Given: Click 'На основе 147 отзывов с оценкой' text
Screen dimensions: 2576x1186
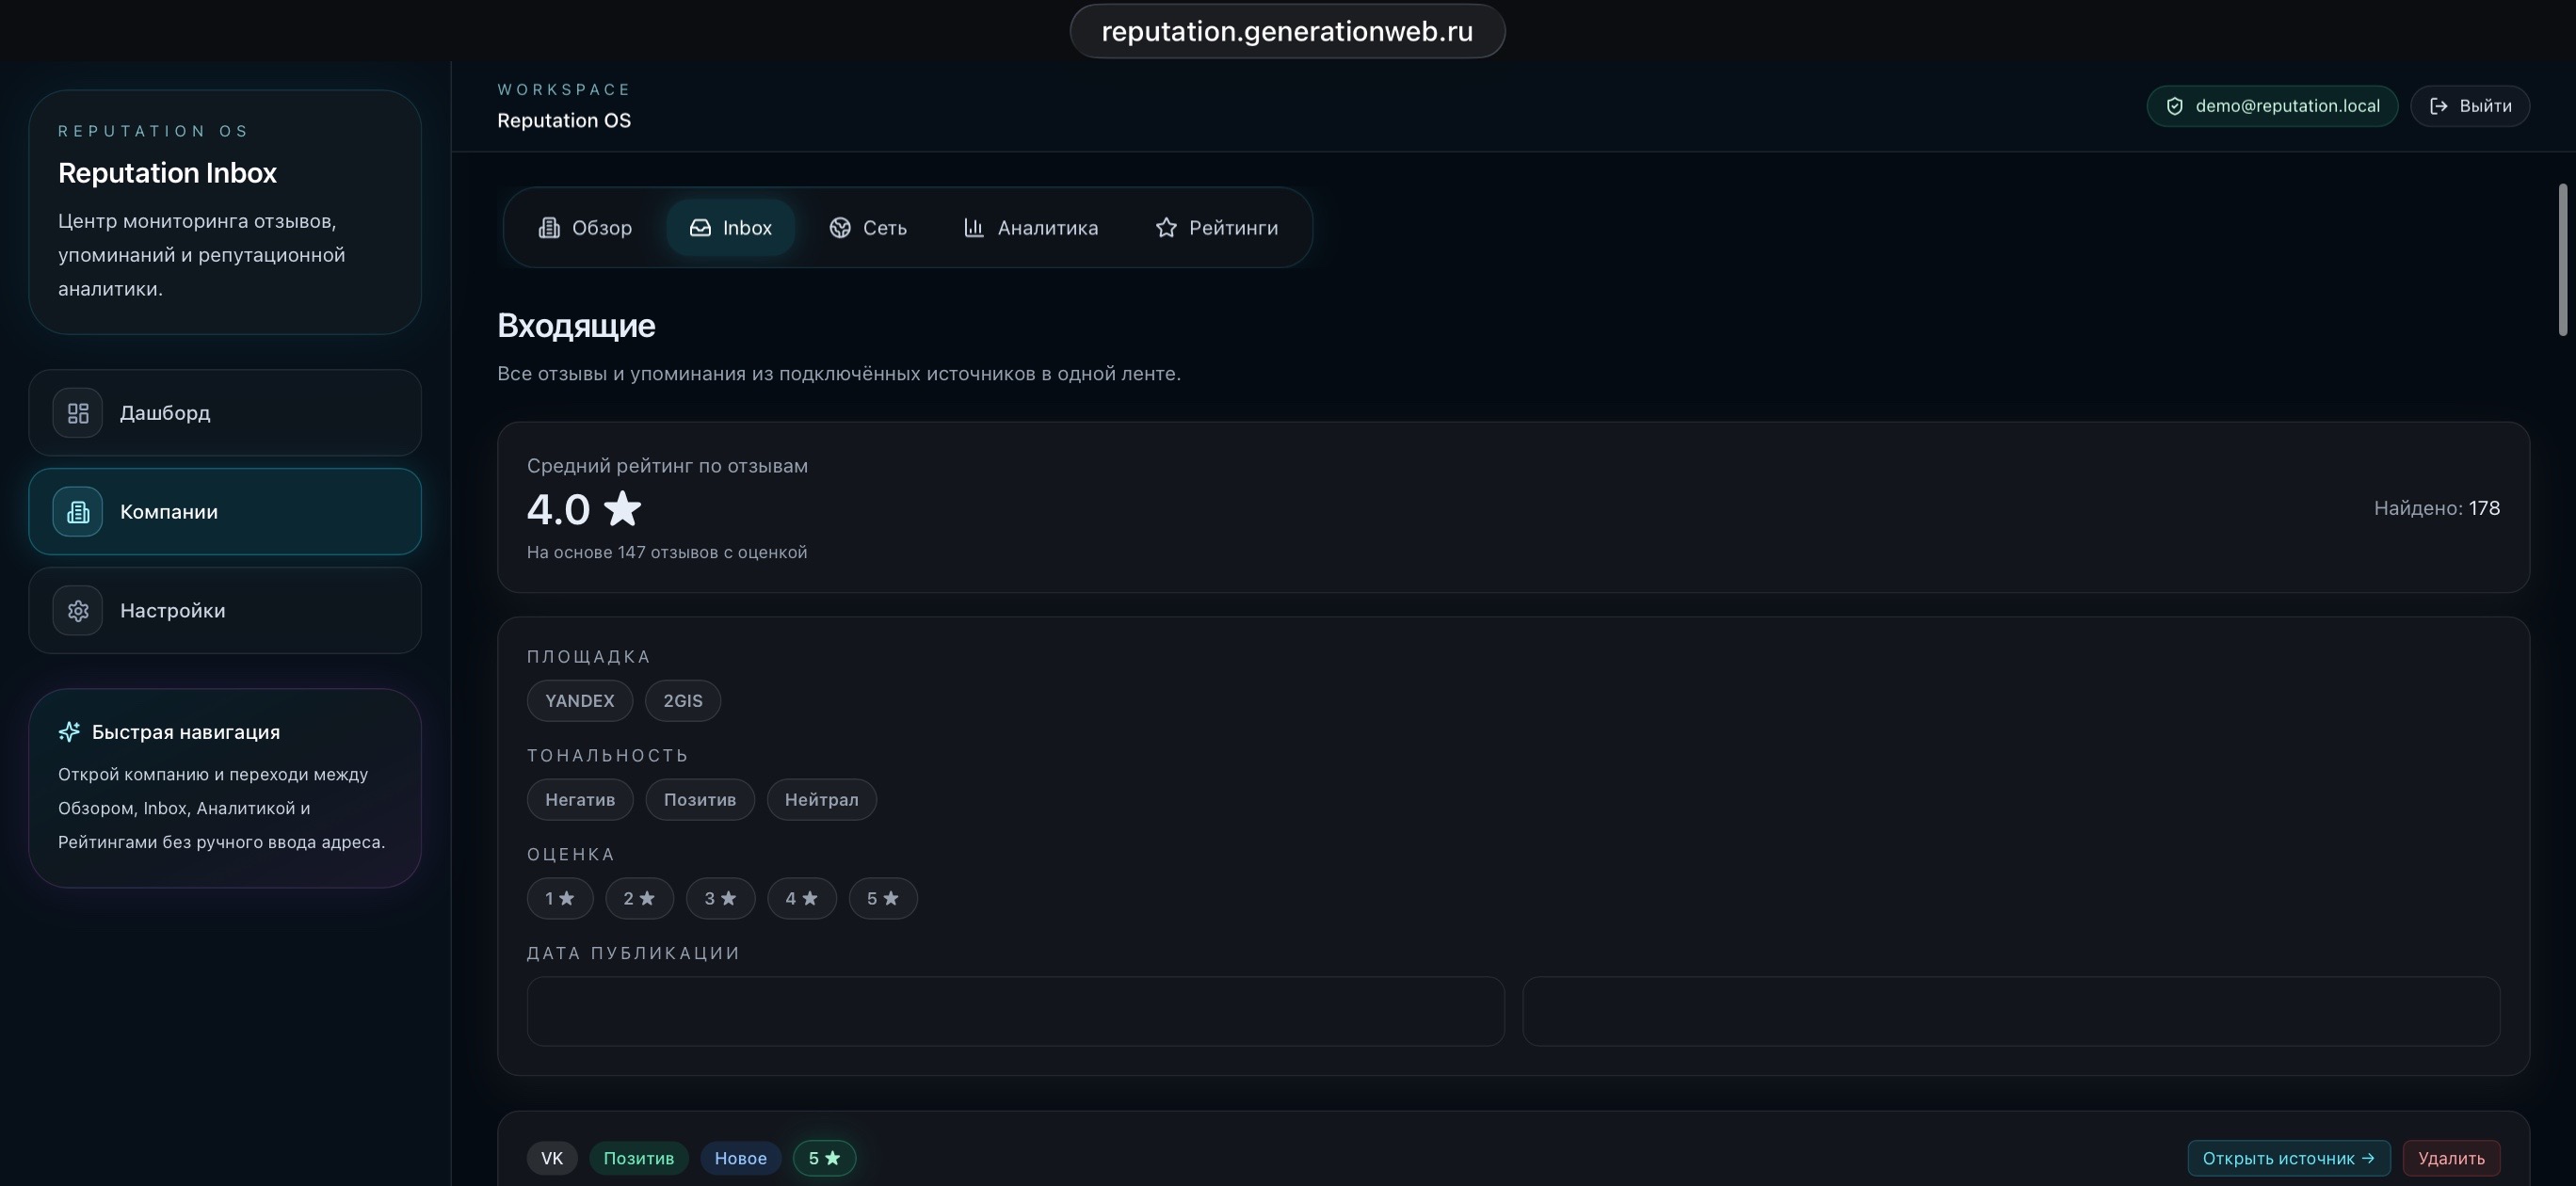Looking at the screenshot, I should click(667, 552).
